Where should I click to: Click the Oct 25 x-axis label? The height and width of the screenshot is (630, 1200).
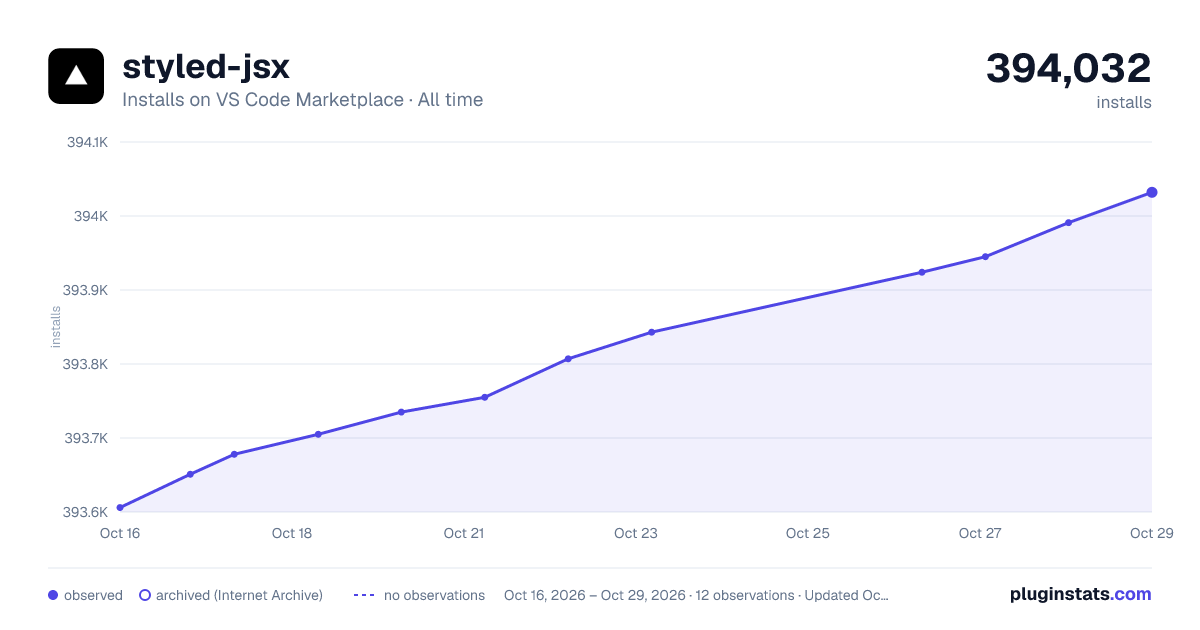point(808,533)
